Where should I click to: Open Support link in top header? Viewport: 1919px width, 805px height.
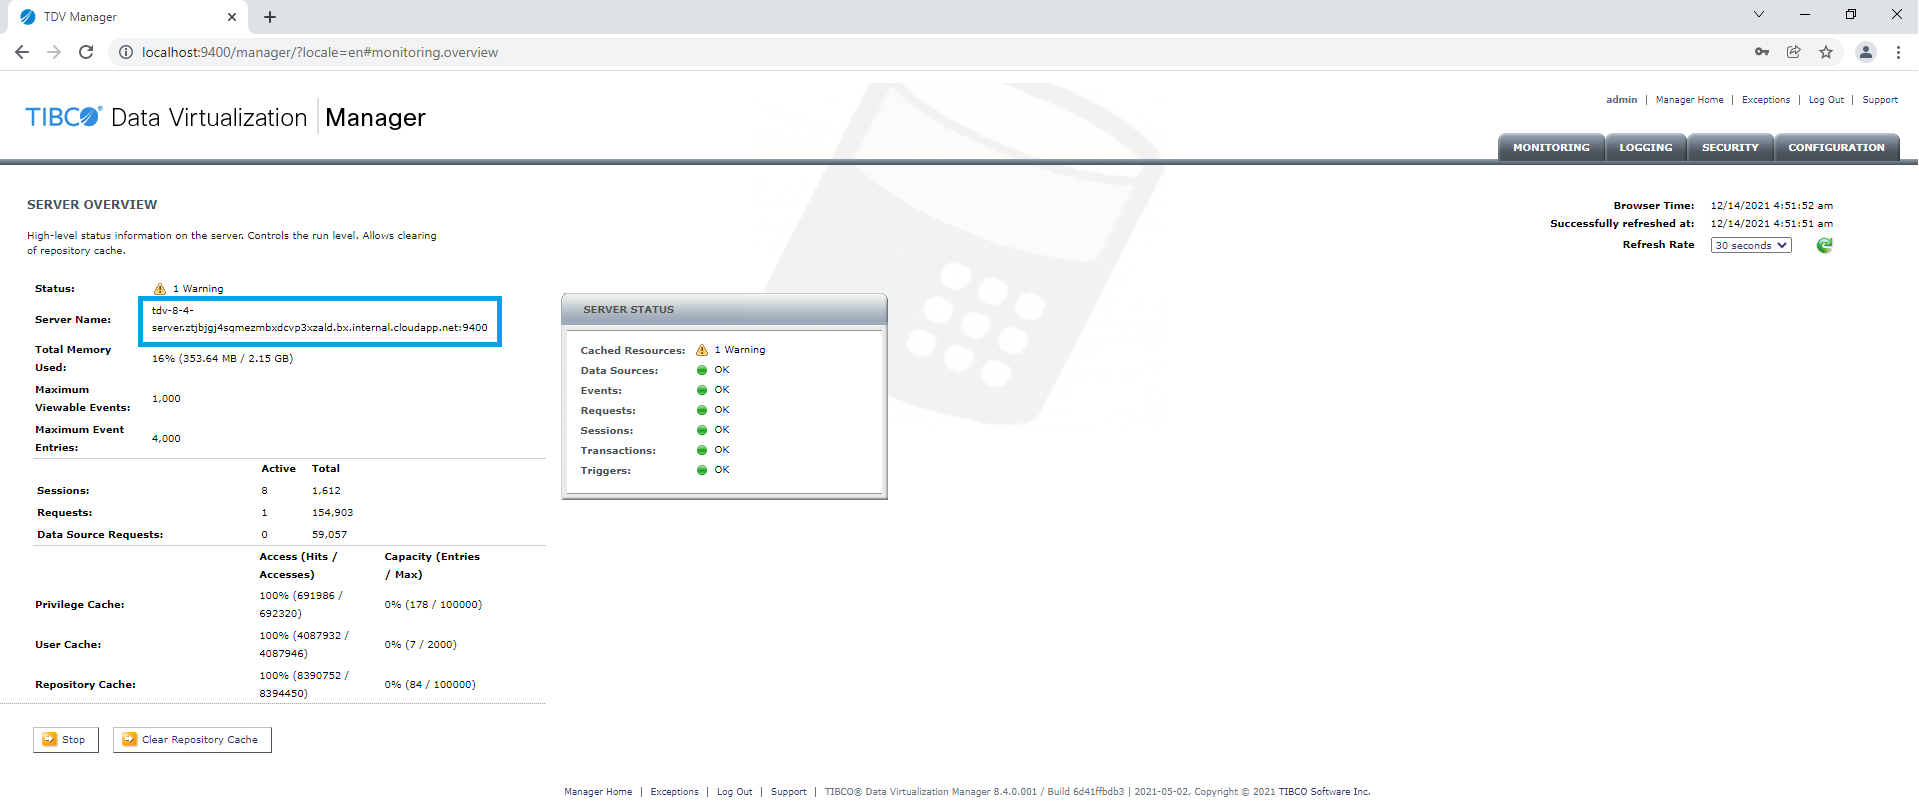point(1880,100)
